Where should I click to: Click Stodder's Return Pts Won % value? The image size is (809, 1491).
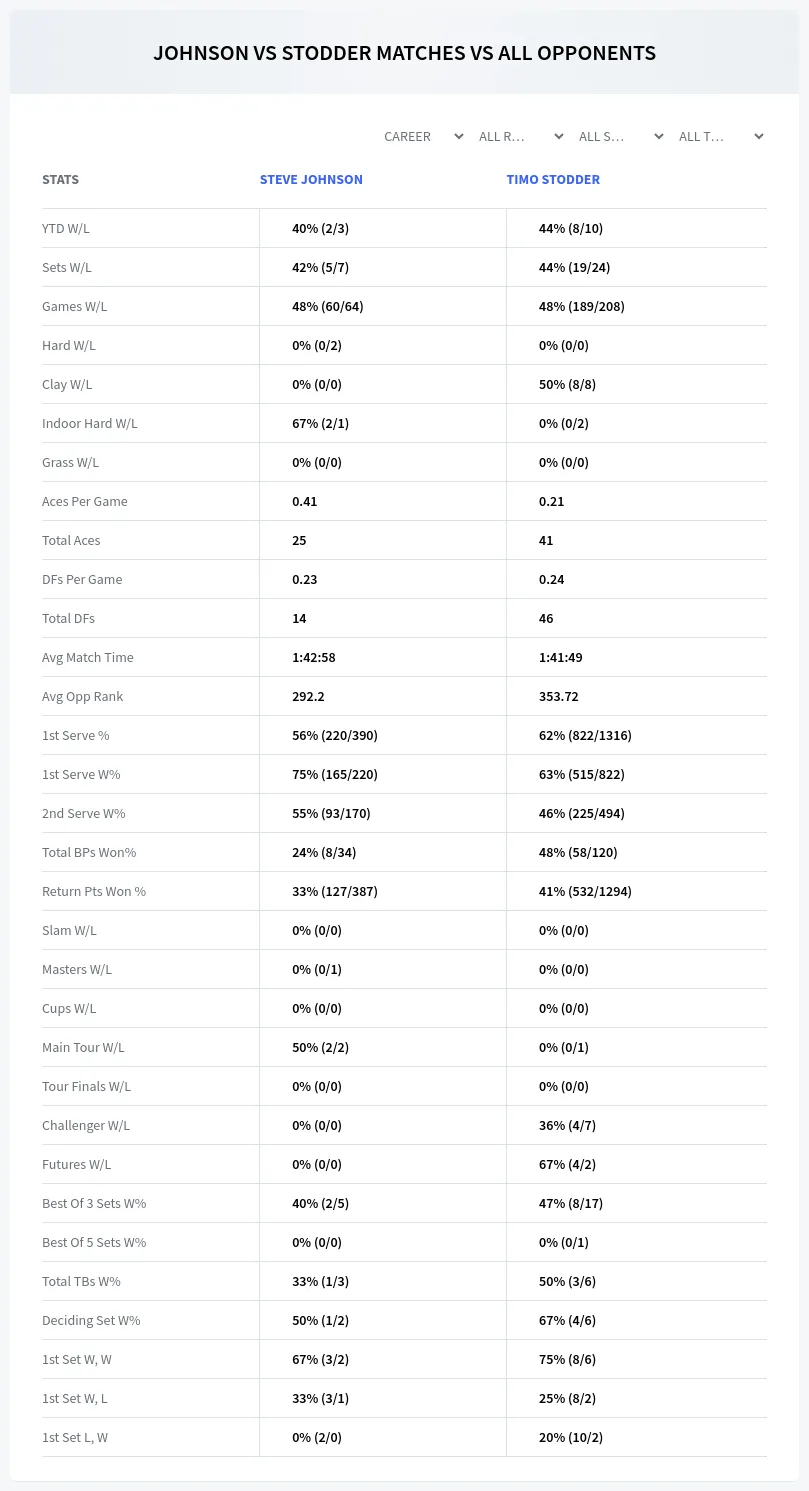[x=585, y=891]
